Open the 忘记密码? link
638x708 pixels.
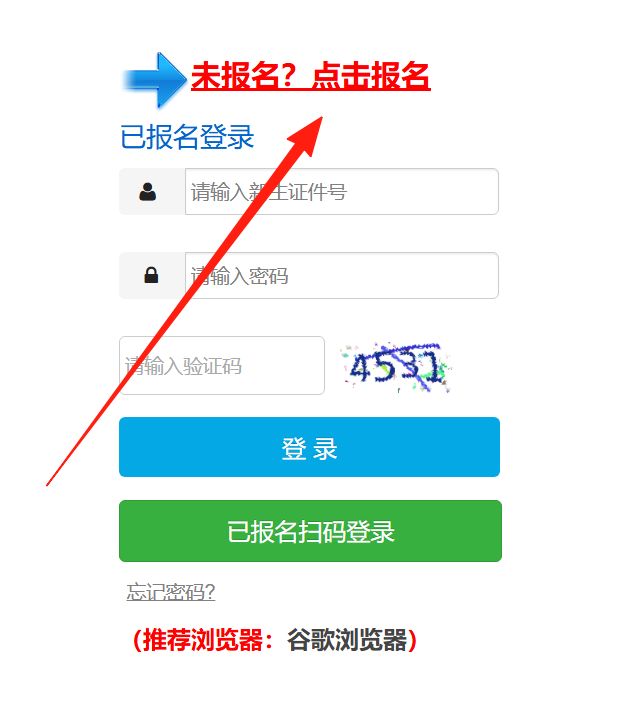(x=171, y=592)
